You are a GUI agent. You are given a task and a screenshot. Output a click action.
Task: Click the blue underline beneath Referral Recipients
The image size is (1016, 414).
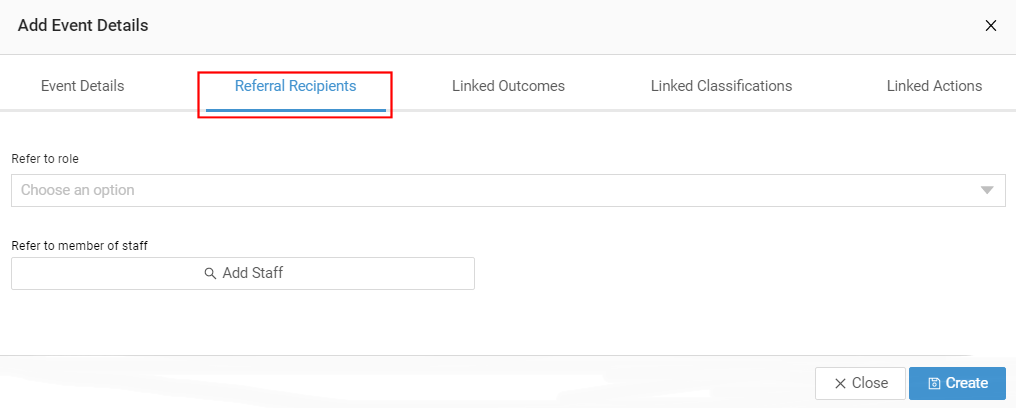(x=295, y=110)
